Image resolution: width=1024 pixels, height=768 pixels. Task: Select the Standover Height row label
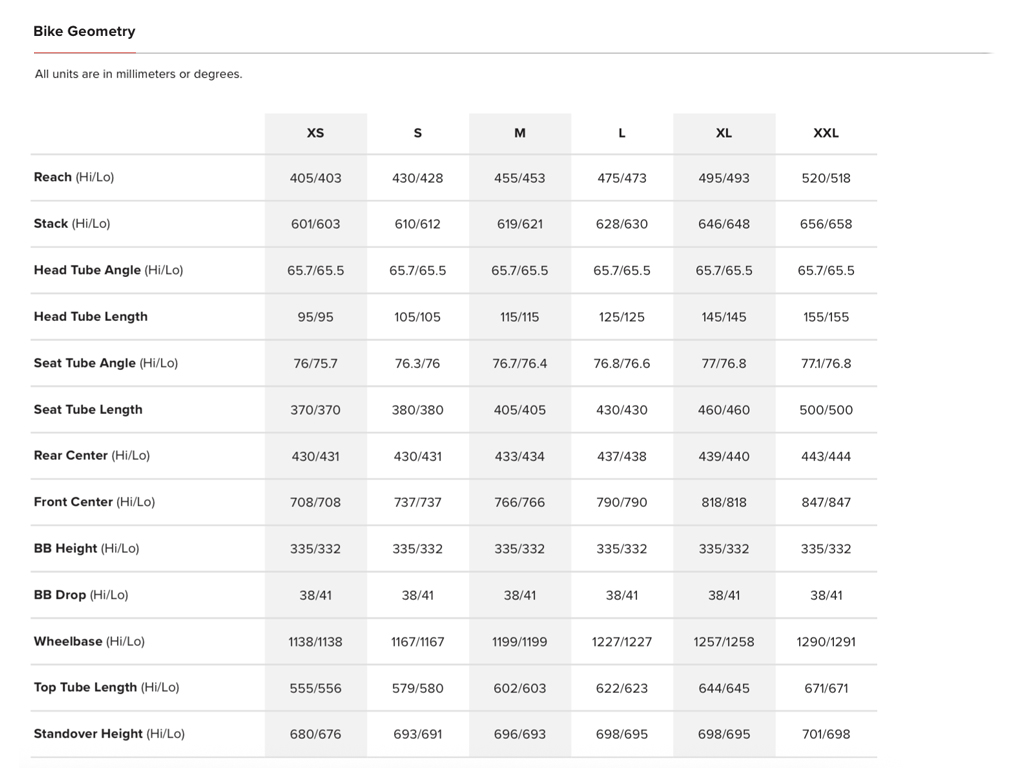coord(109,734)
